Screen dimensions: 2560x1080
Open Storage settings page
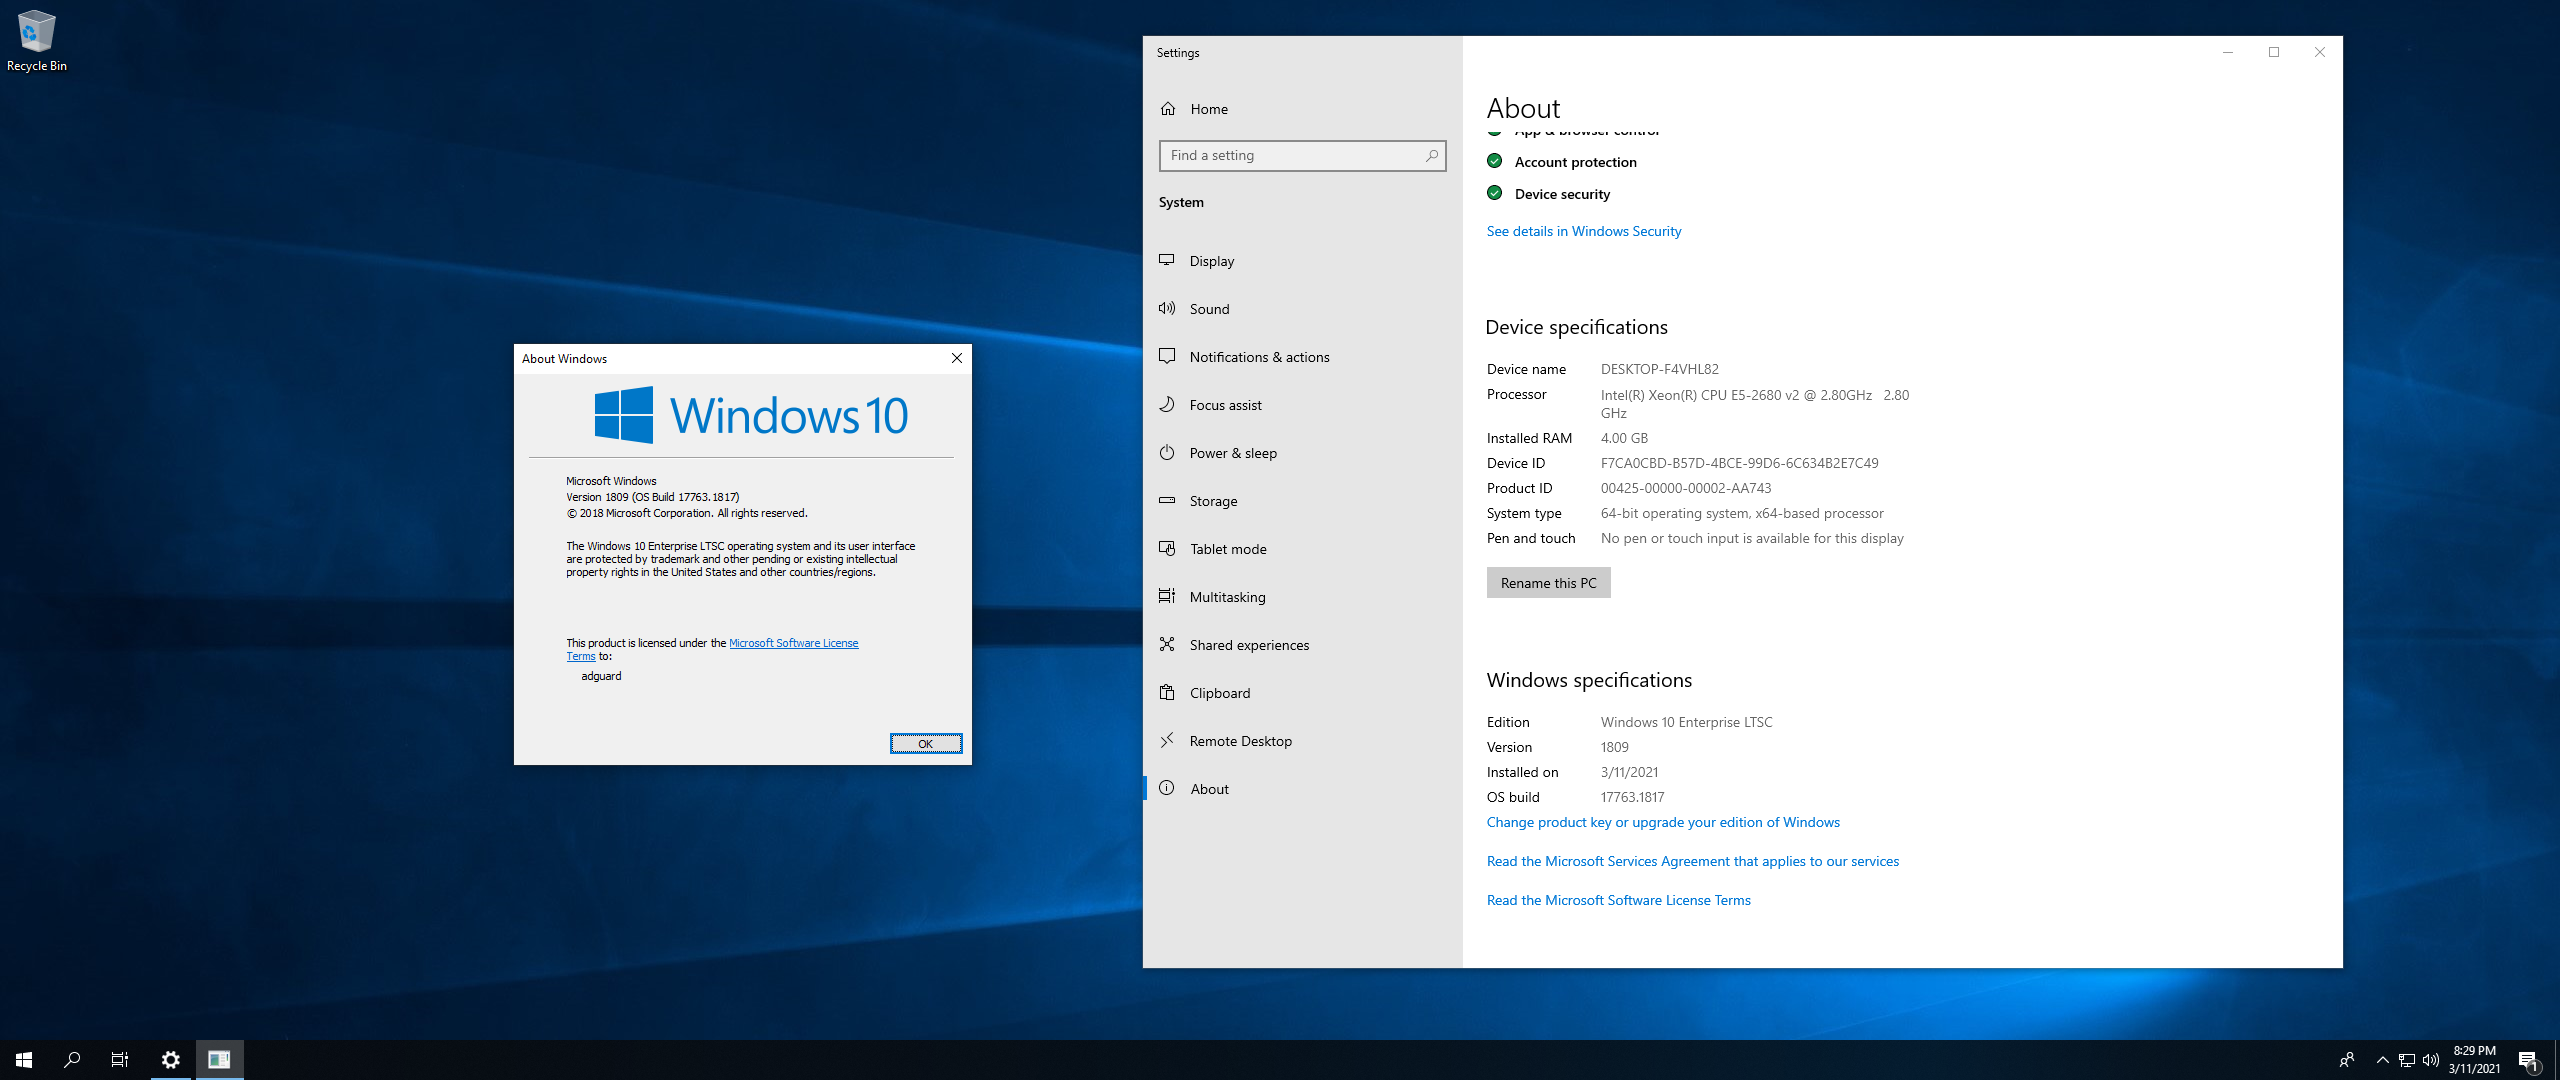1302,501
